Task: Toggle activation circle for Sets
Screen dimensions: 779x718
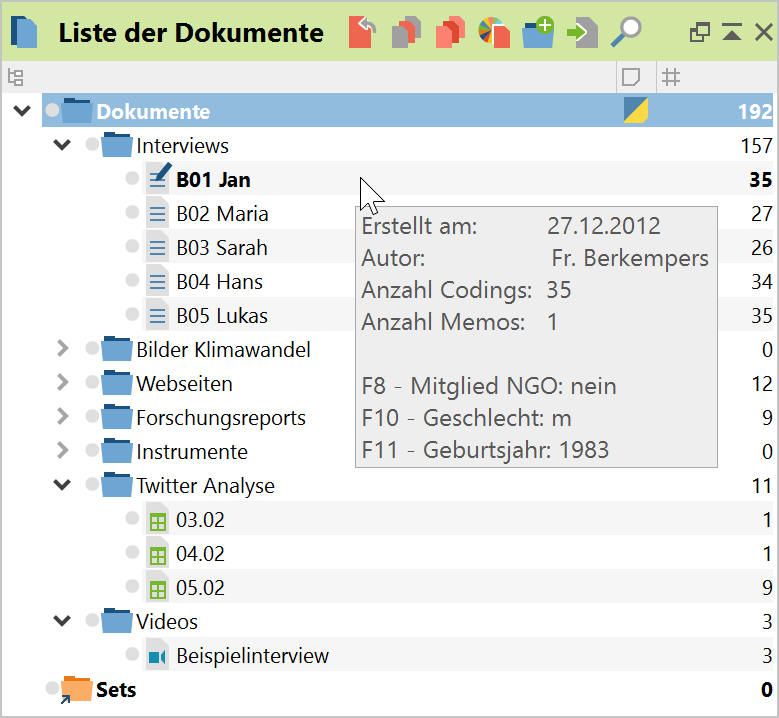Action: point(52,688)
